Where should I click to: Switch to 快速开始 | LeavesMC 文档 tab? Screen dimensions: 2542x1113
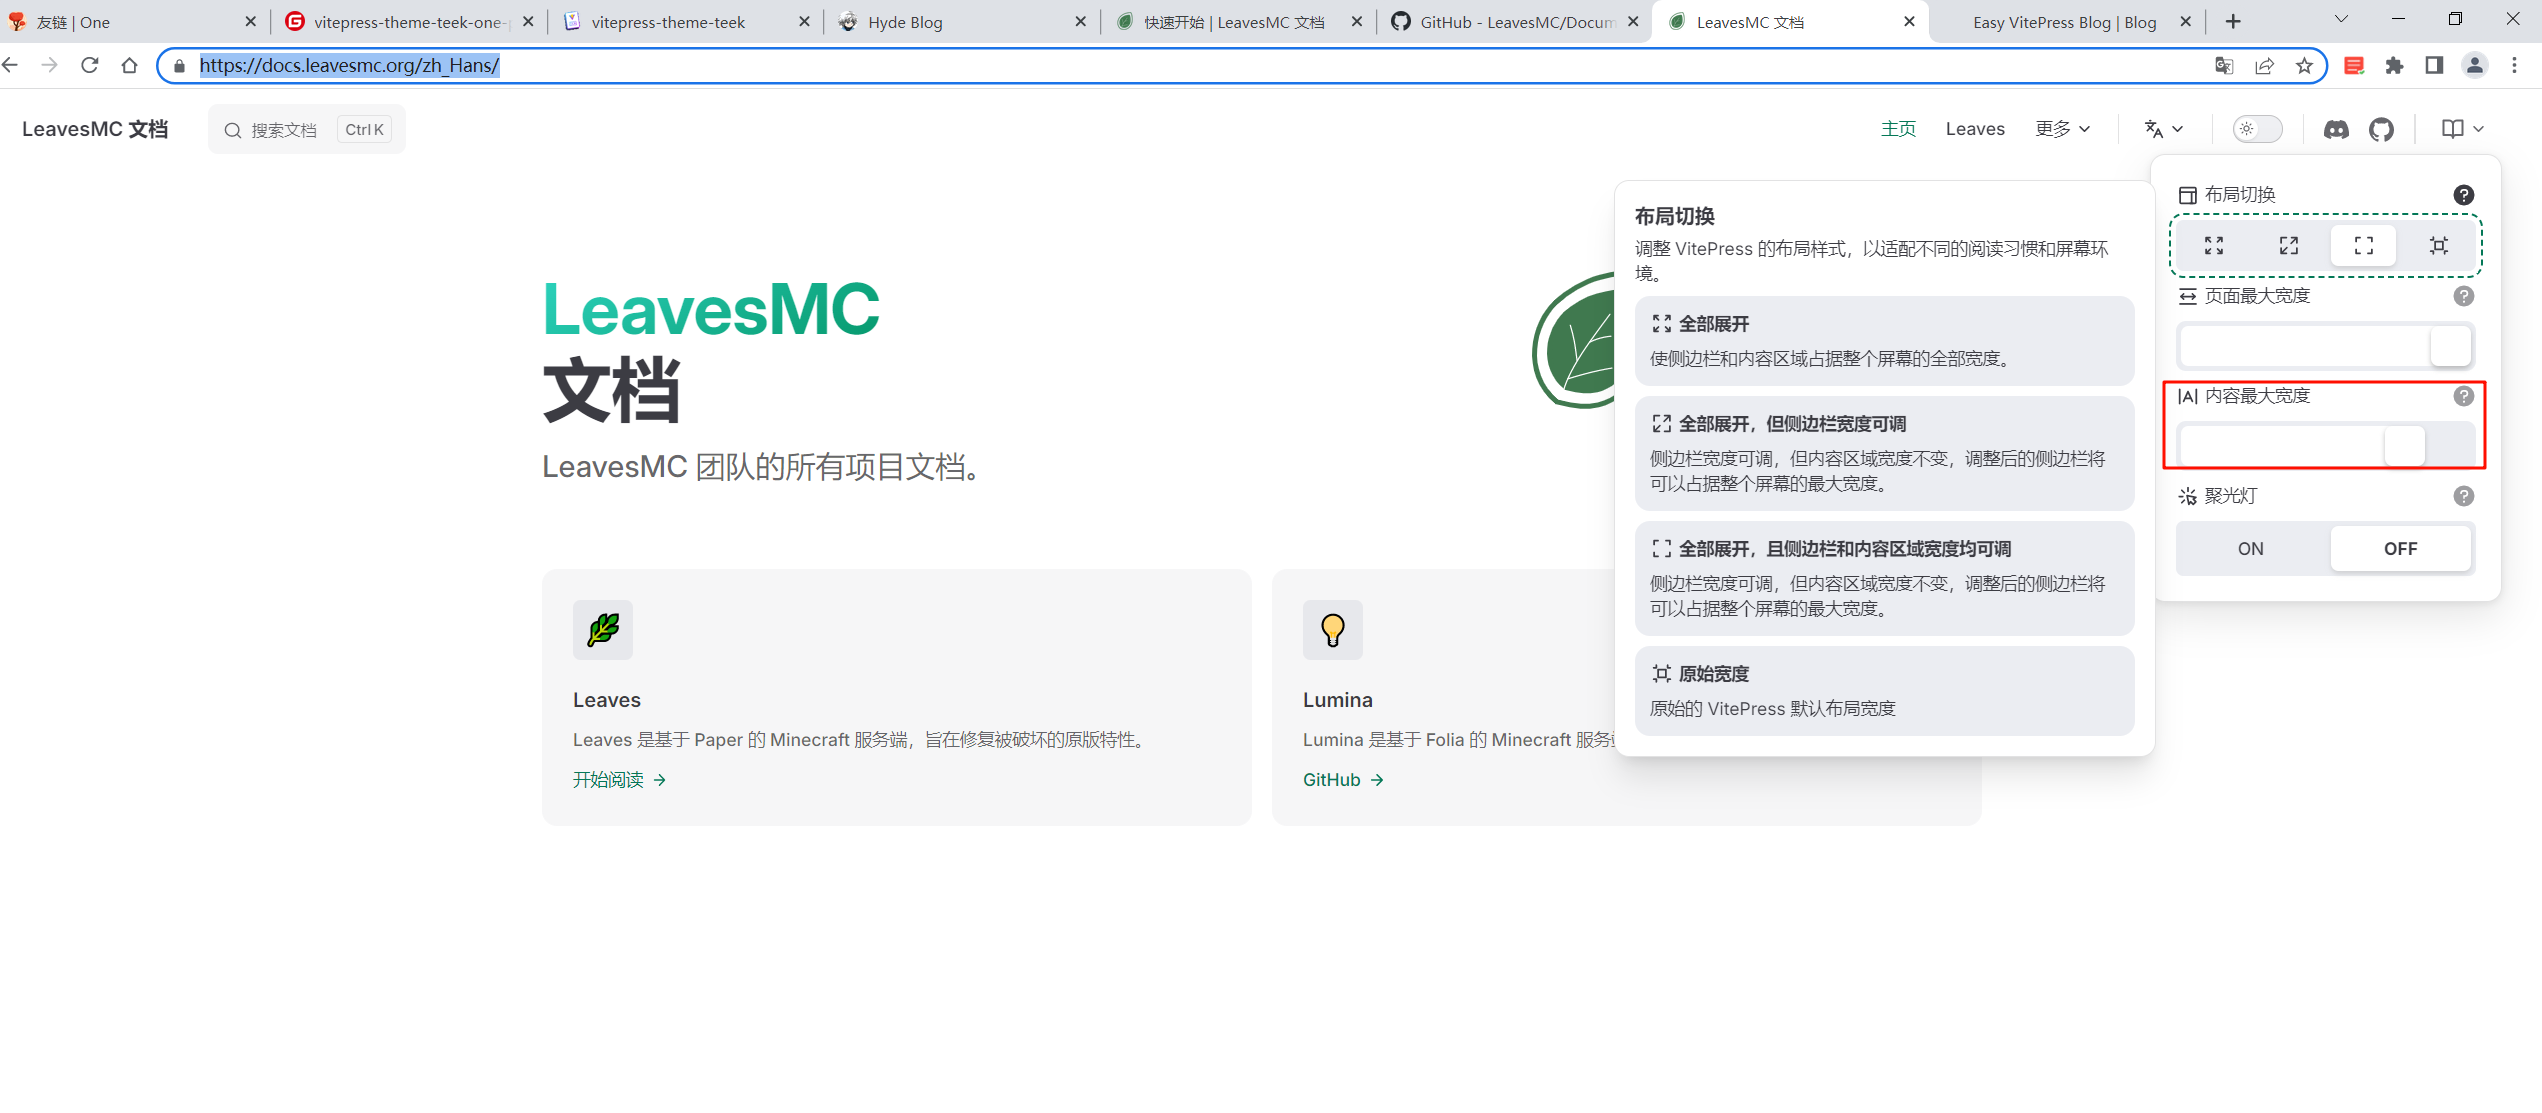(x=1236, y=22)
